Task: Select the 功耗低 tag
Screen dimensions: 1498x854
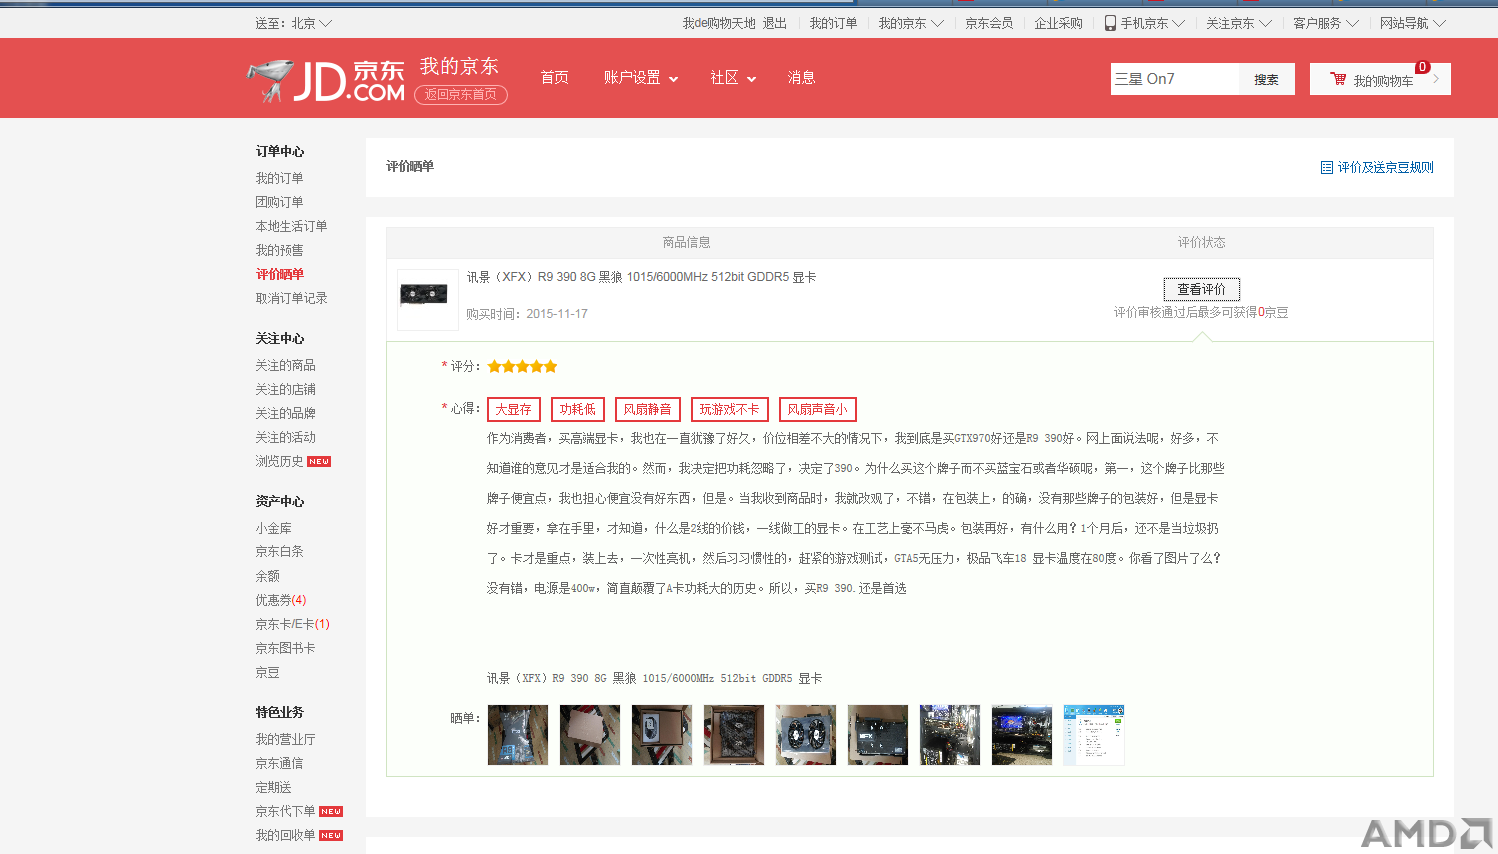Action: coord(578,409)
